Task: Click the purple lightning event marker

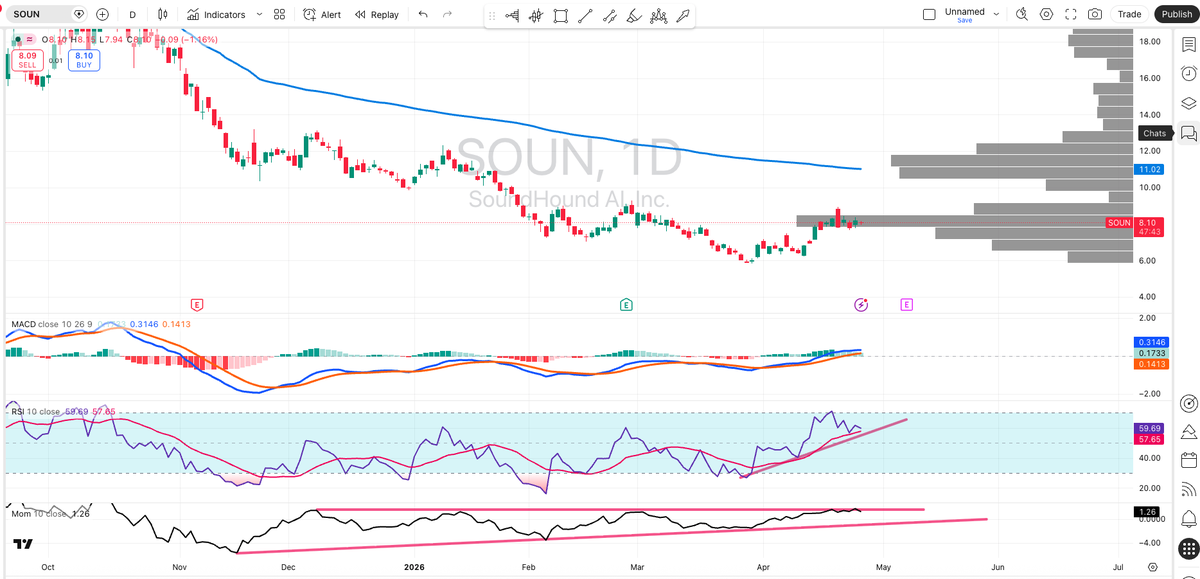Action: pos(861,304)
